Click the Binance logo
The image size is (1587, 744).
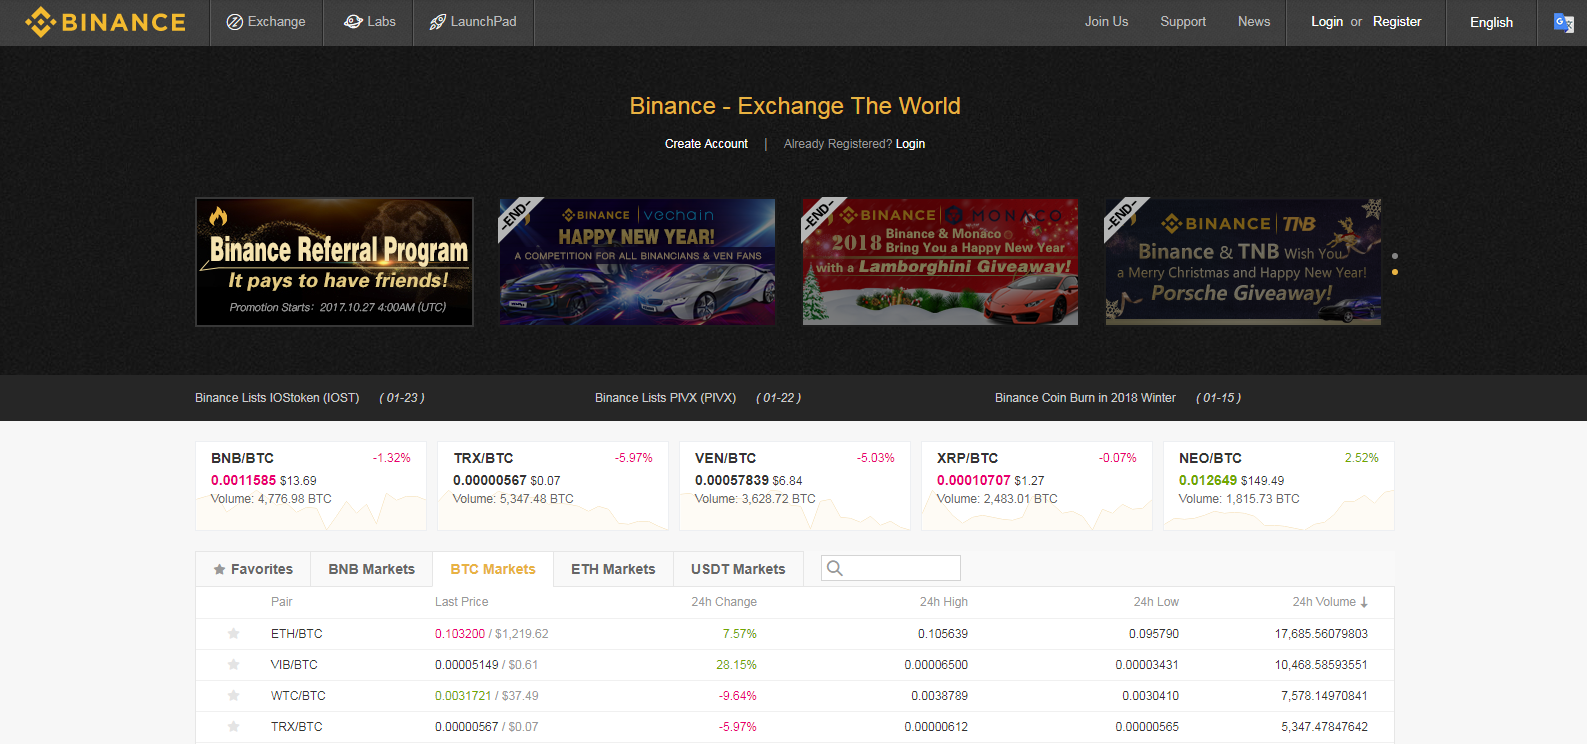tap(105, 22)
